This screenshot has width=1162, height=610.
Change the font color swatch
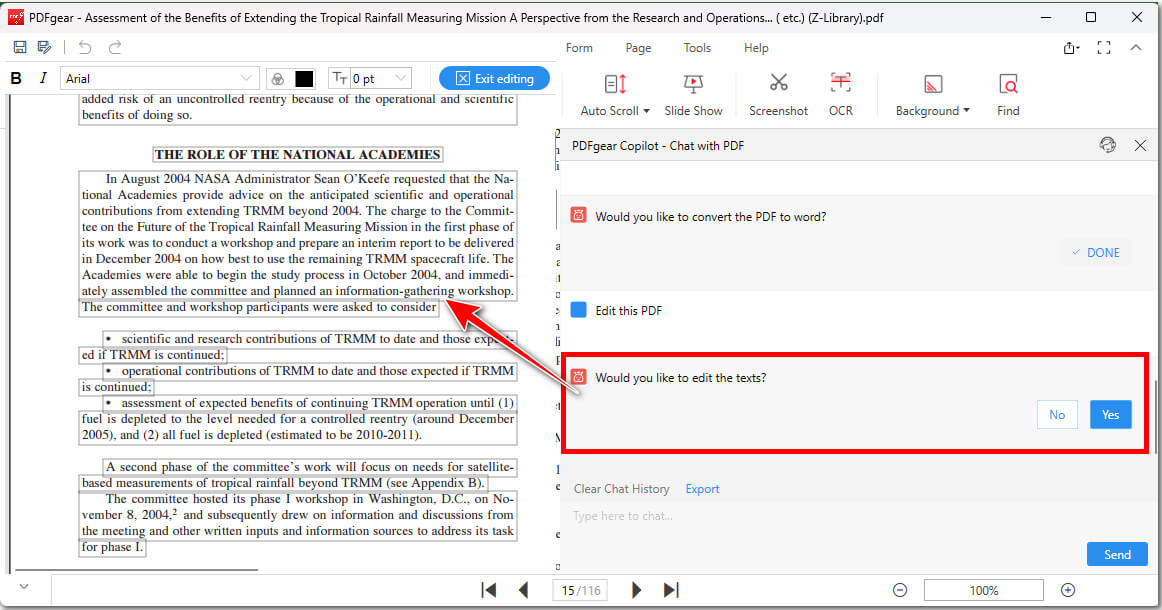tap(302, 77)
